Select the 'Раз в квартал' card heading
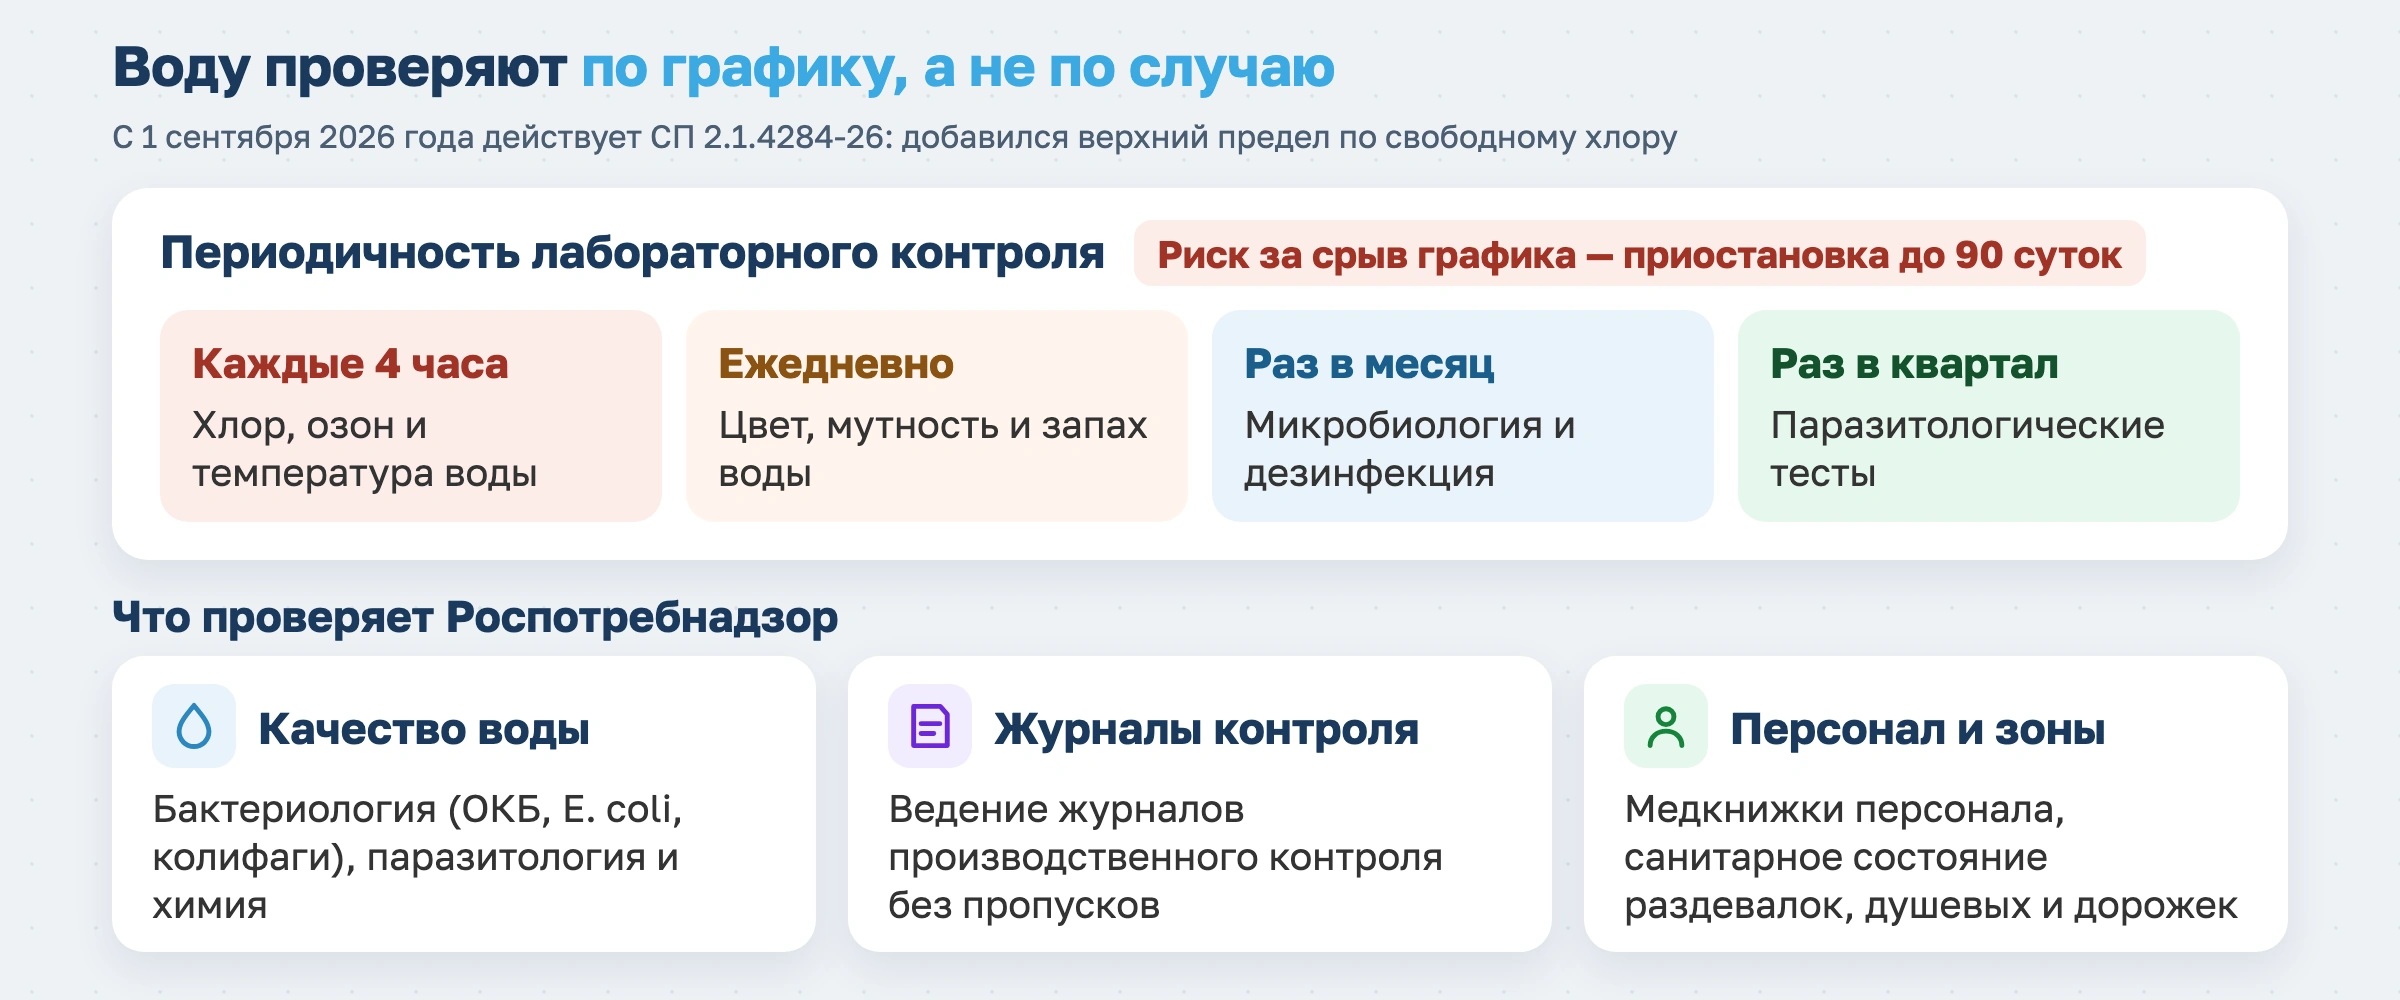The height and width of the screenshot is (1000, 2400). click(x=1914, y=364)
